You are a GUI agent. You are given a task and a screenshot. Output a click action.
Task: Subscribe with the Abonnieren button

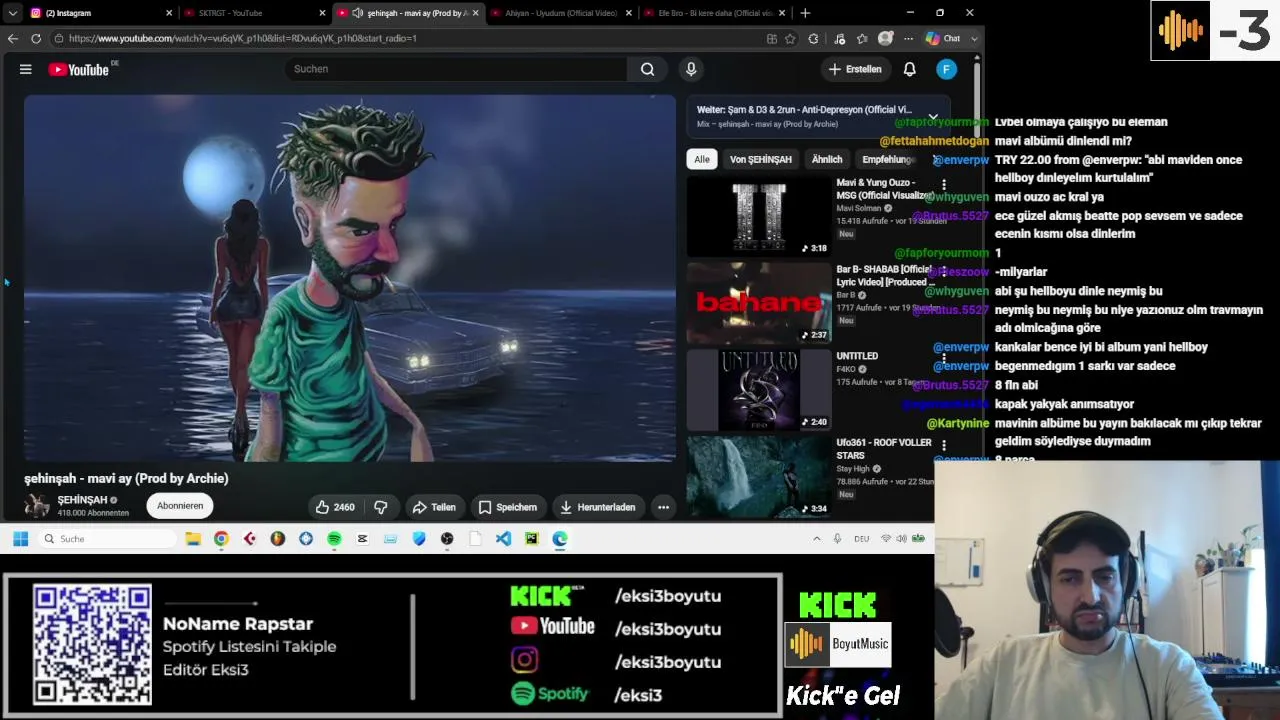tap(180, 506)
